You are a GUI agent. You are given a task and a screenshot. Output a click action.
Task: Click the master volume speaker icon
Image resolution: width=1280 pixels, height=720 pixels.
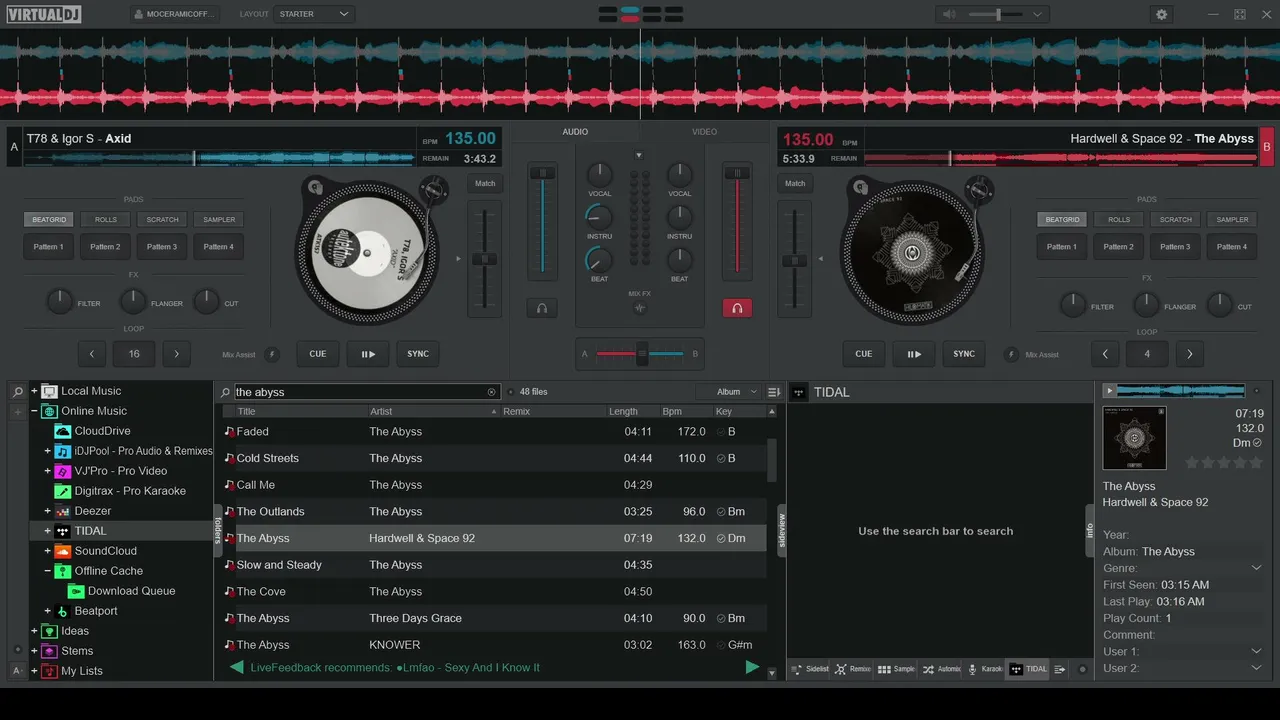coord(949,14)
